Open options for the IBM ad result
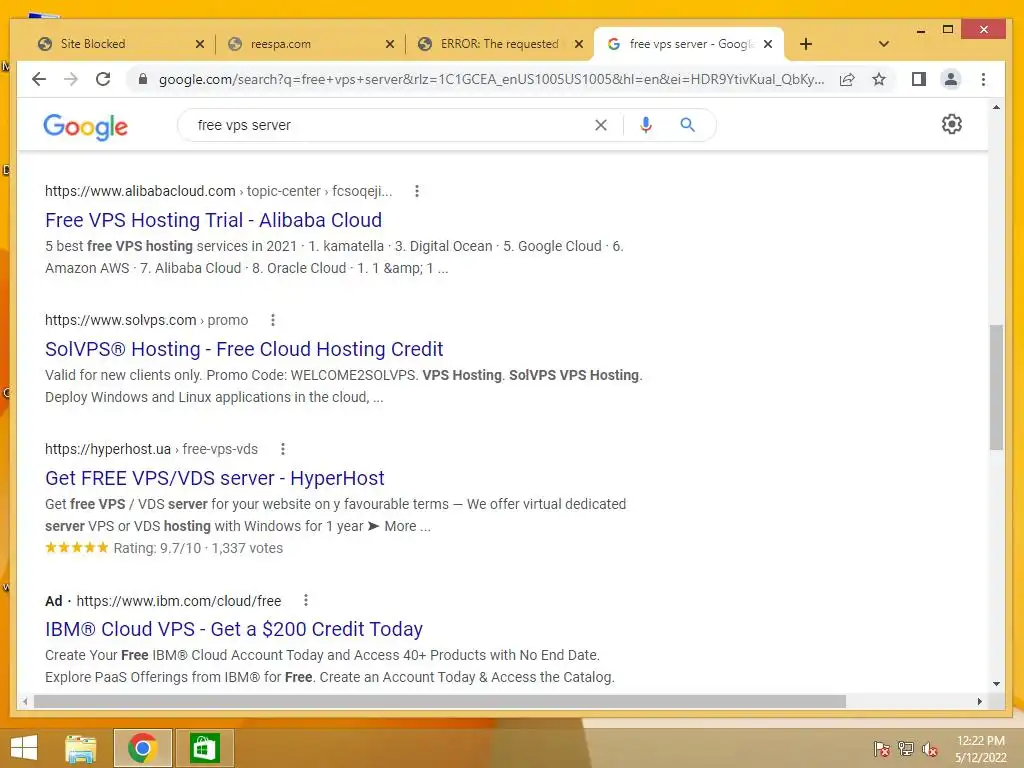 coord(306,601)
